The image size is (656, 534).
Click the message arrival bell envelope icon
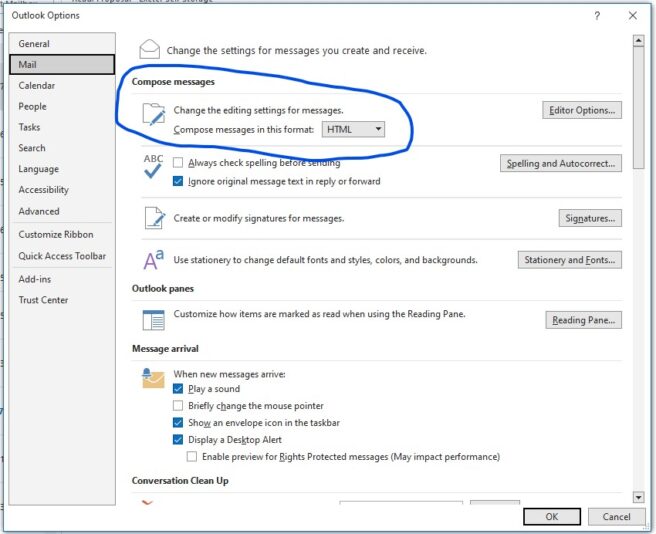153,378
